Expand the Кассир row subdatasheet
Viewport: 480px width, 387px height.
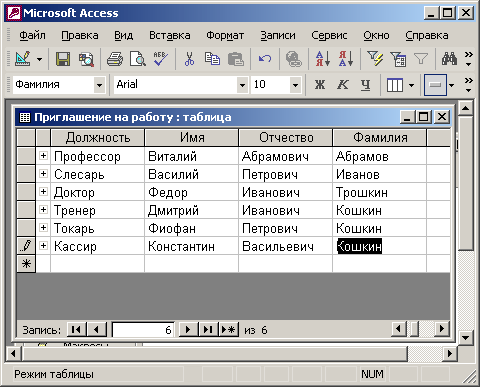[43, 245]
